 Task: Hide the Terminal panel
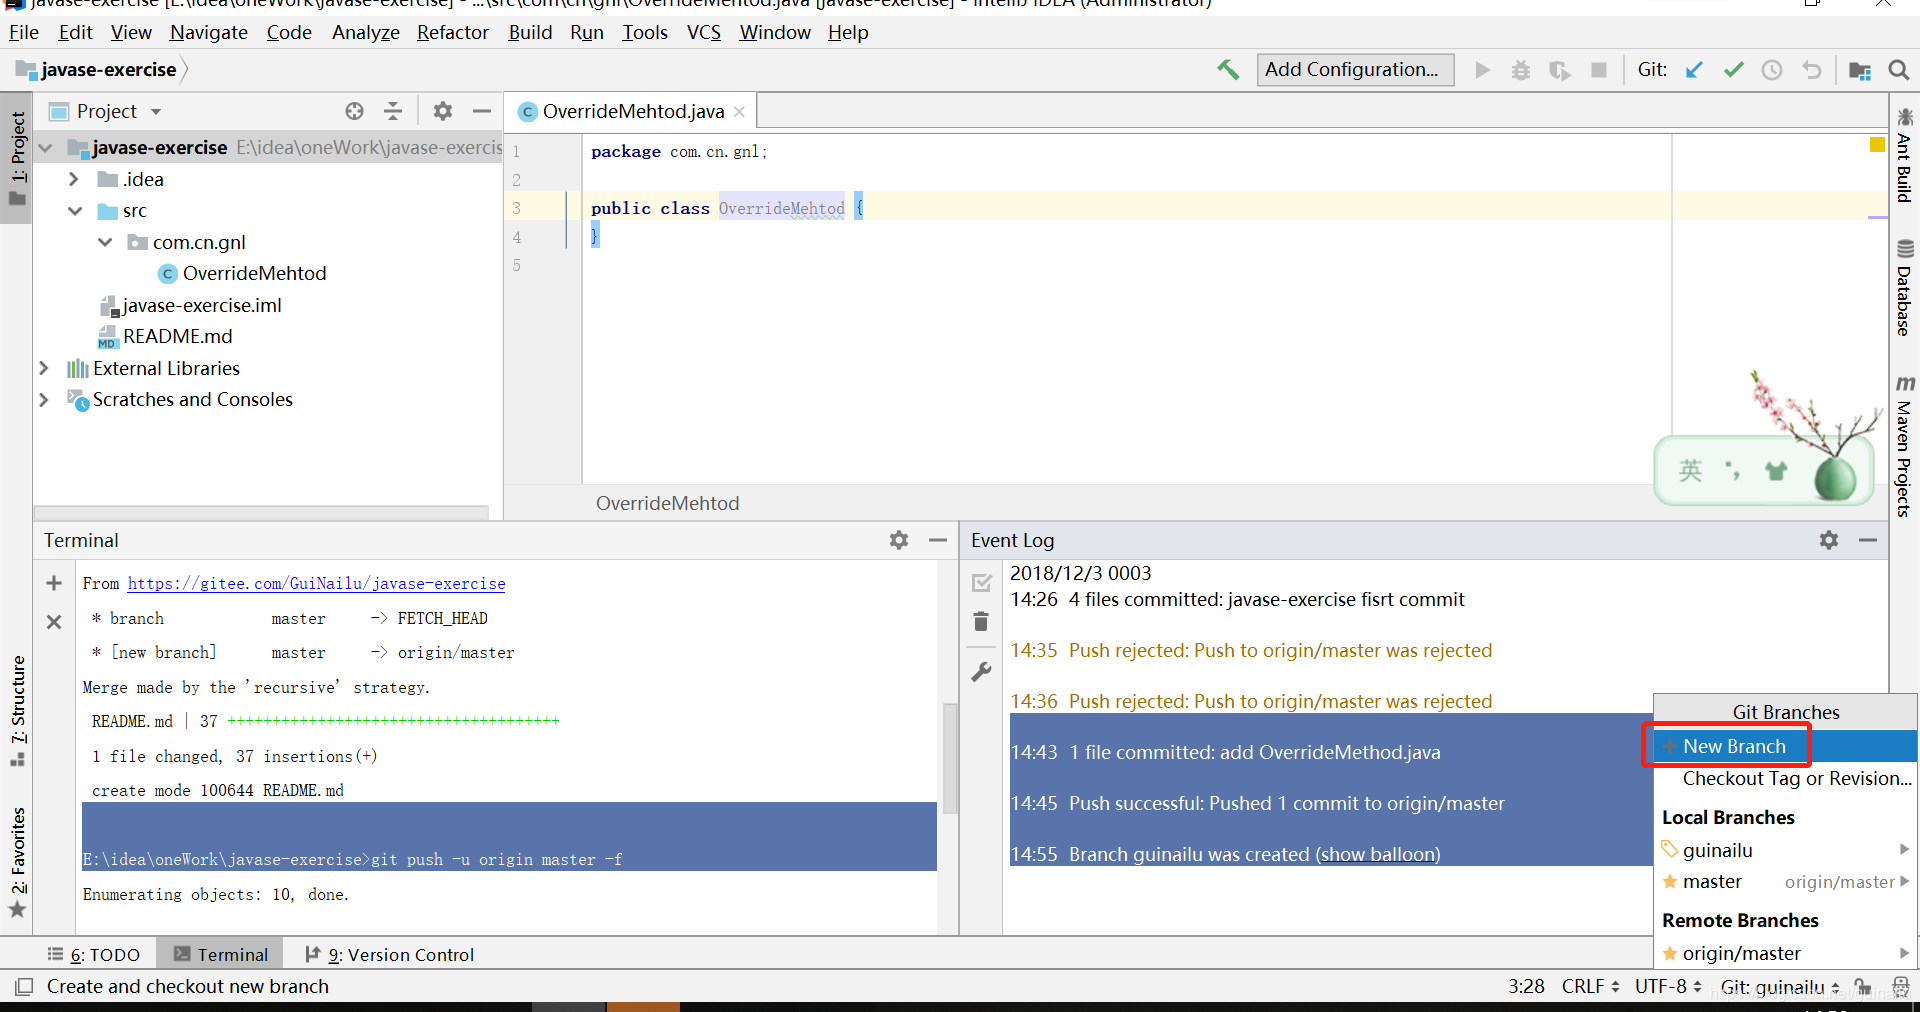[x=938, y=540]
